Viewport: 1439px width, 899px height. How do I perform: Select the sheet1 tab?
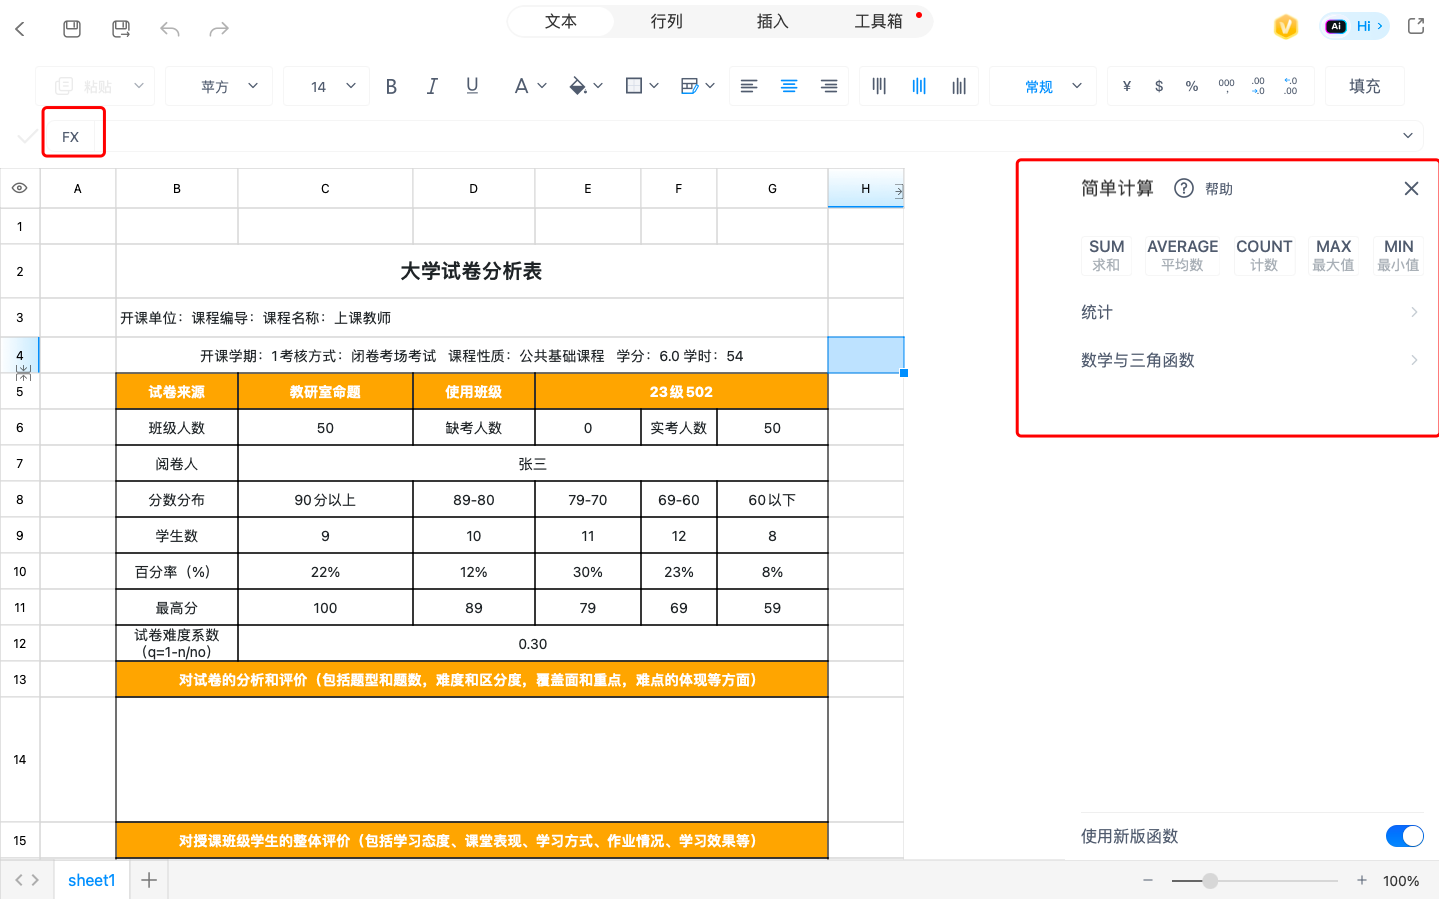tap(92, 880)
